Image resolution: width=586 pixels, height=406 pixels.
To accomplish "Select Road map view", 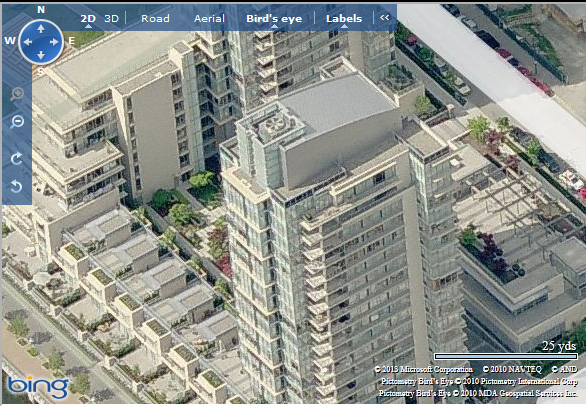I will coord(155,18).
